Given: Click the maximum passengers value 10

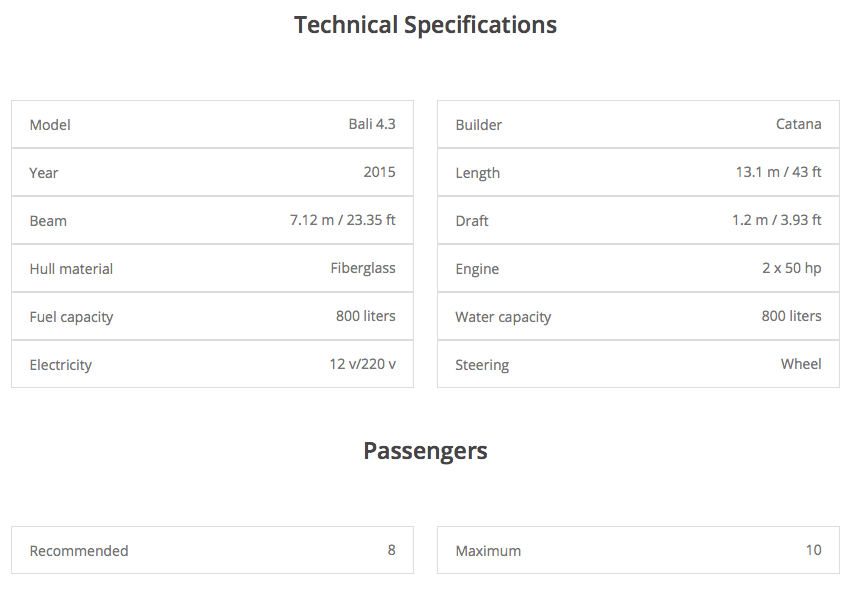Looking at the screenshot, I should click(813, 550).
